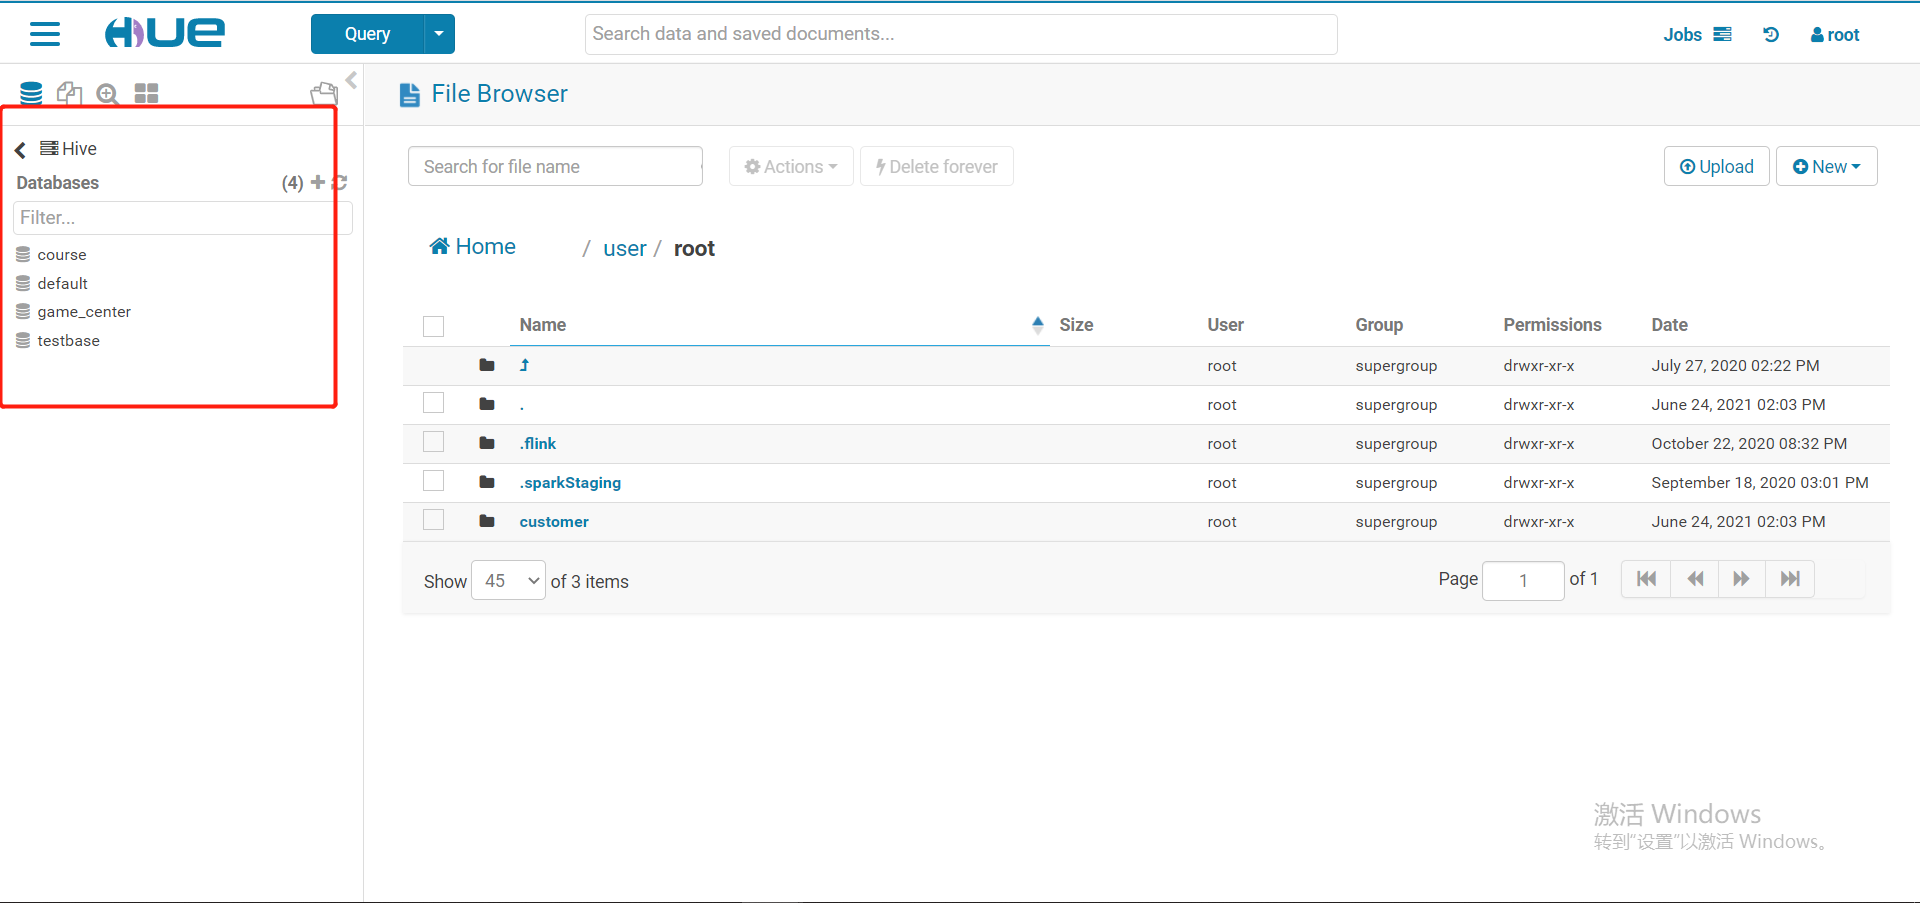
Task: Sort files by Name column
Action: pos(543,325)
